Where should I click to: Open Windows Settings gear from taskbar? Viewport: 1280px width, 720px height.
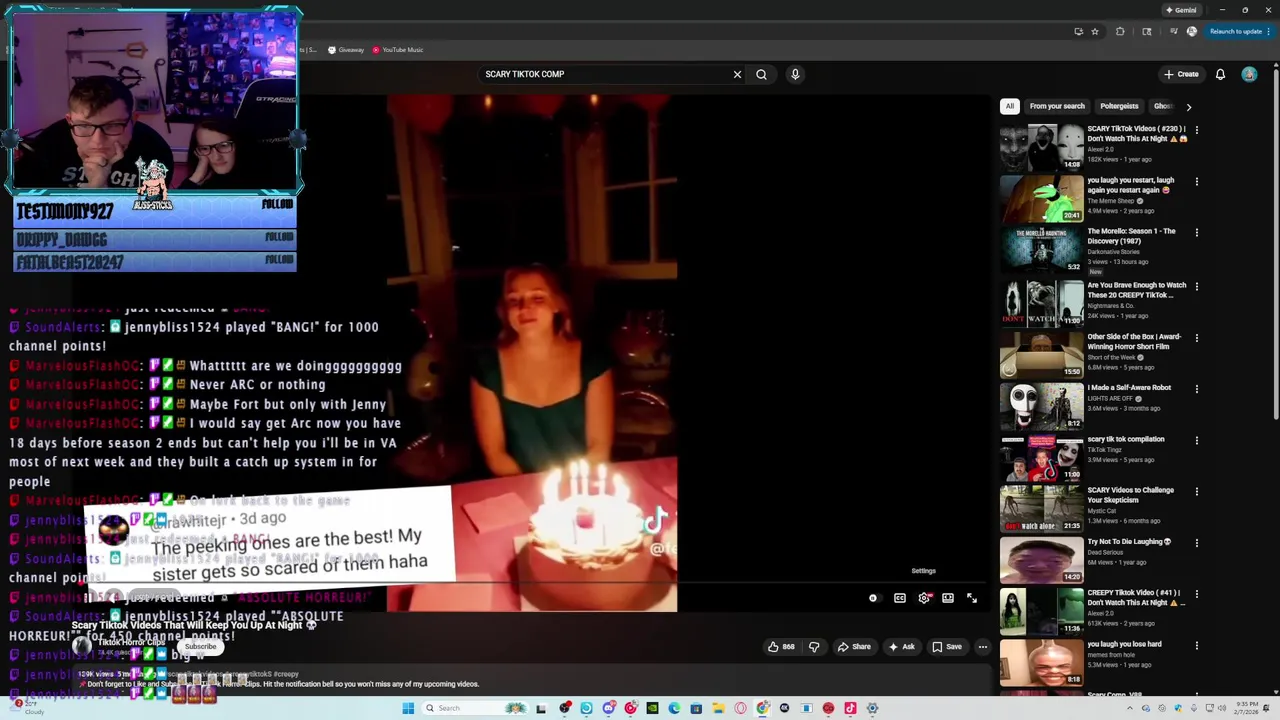tap(872, 708)
